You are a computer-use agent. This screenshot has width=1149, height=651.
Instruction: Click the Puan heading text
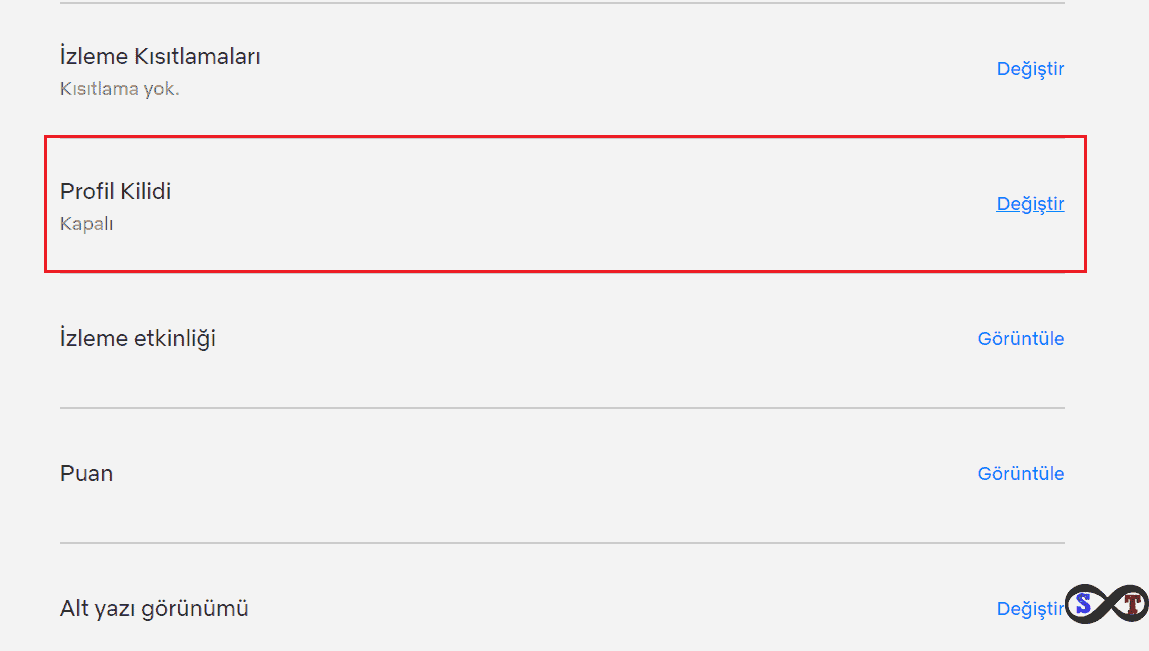86,473
